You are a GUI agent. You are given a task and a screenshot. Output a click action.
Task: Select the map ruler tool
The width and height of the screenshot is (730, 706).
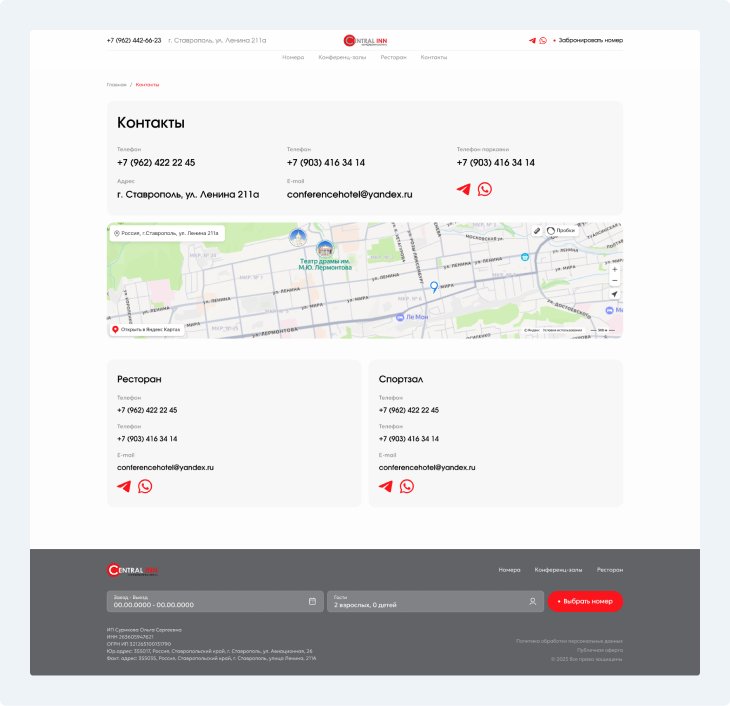click(537, 231)
